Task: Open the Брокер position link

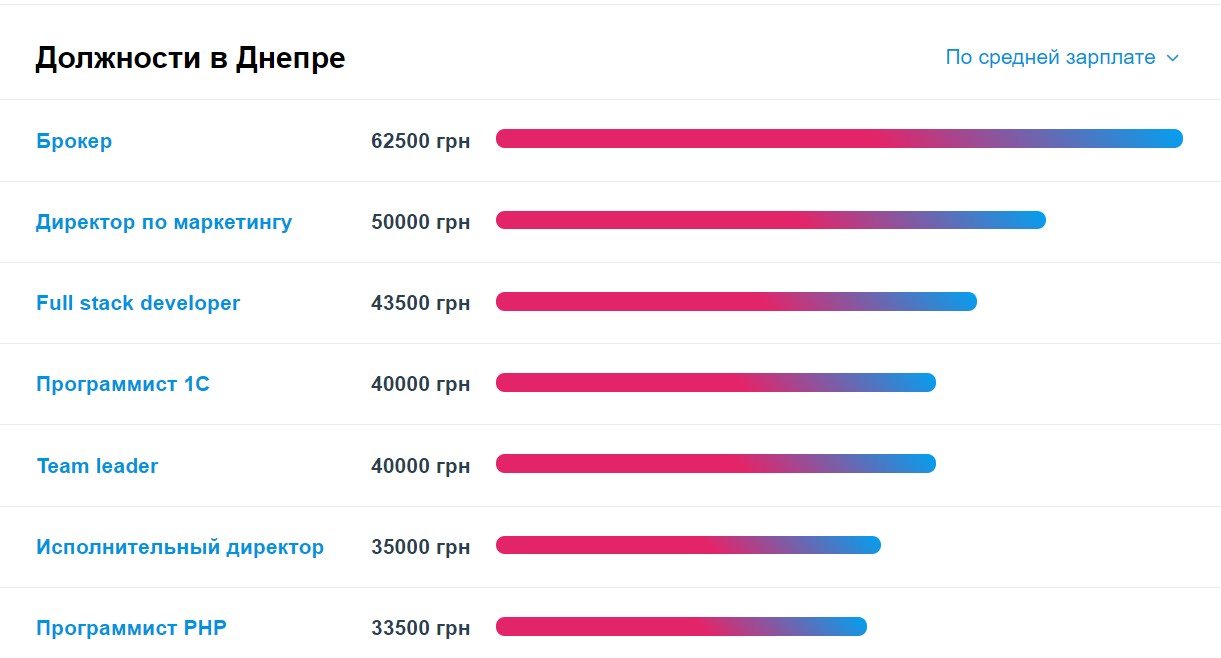Action: click(74, 141)
